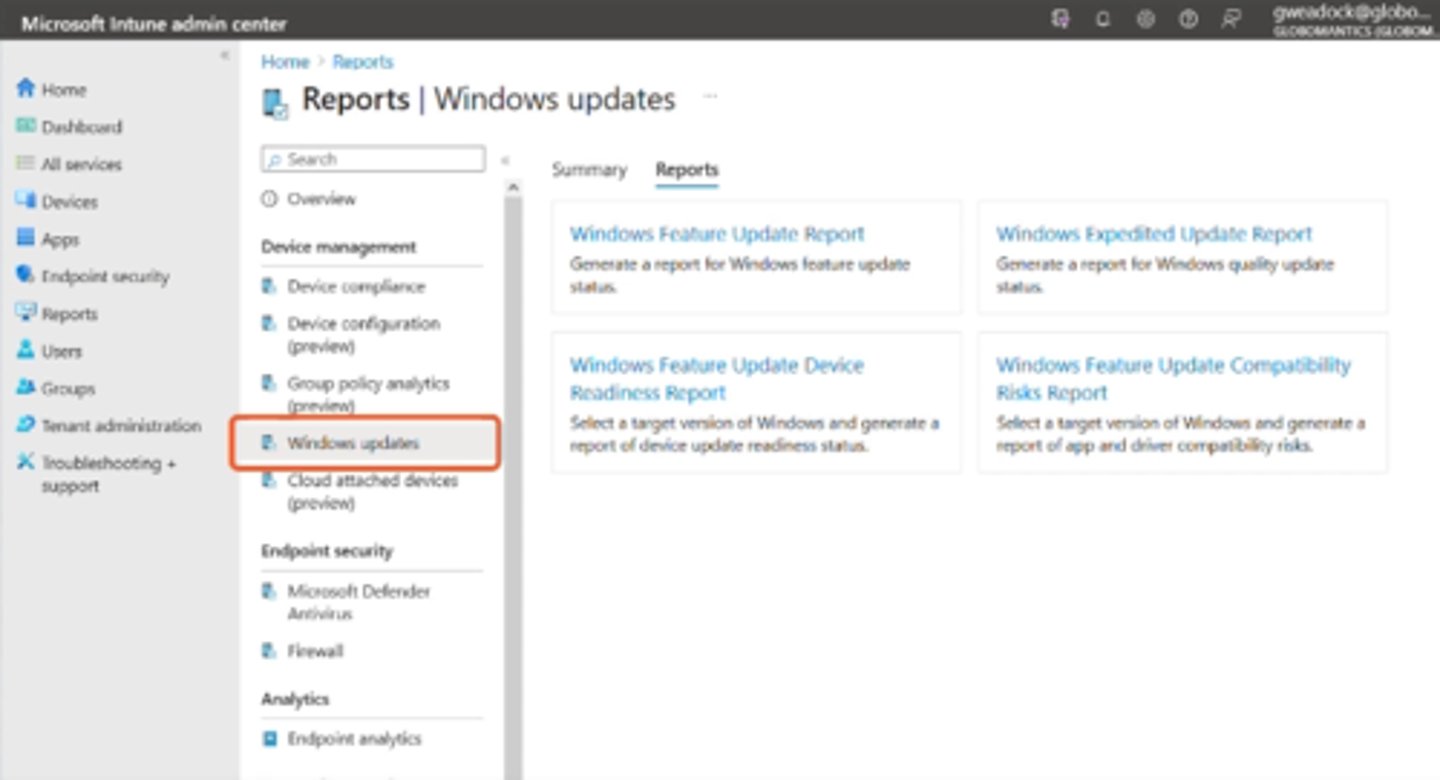This screenshot has width=1440, height=780.
Task: Switch to the Summary tab
Action: coord(589,170)
